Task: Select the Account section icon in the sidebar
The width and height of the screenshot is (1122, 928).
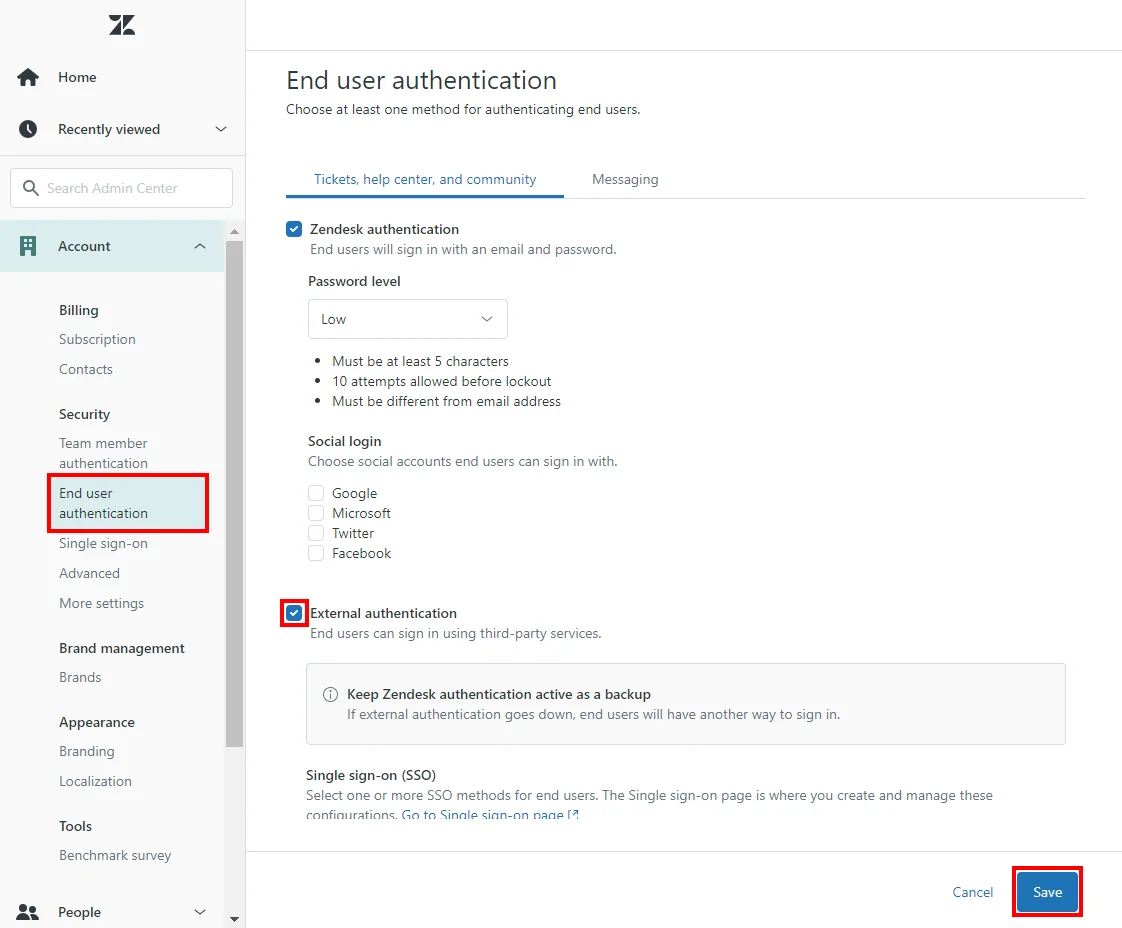Action: click(28, 246)
